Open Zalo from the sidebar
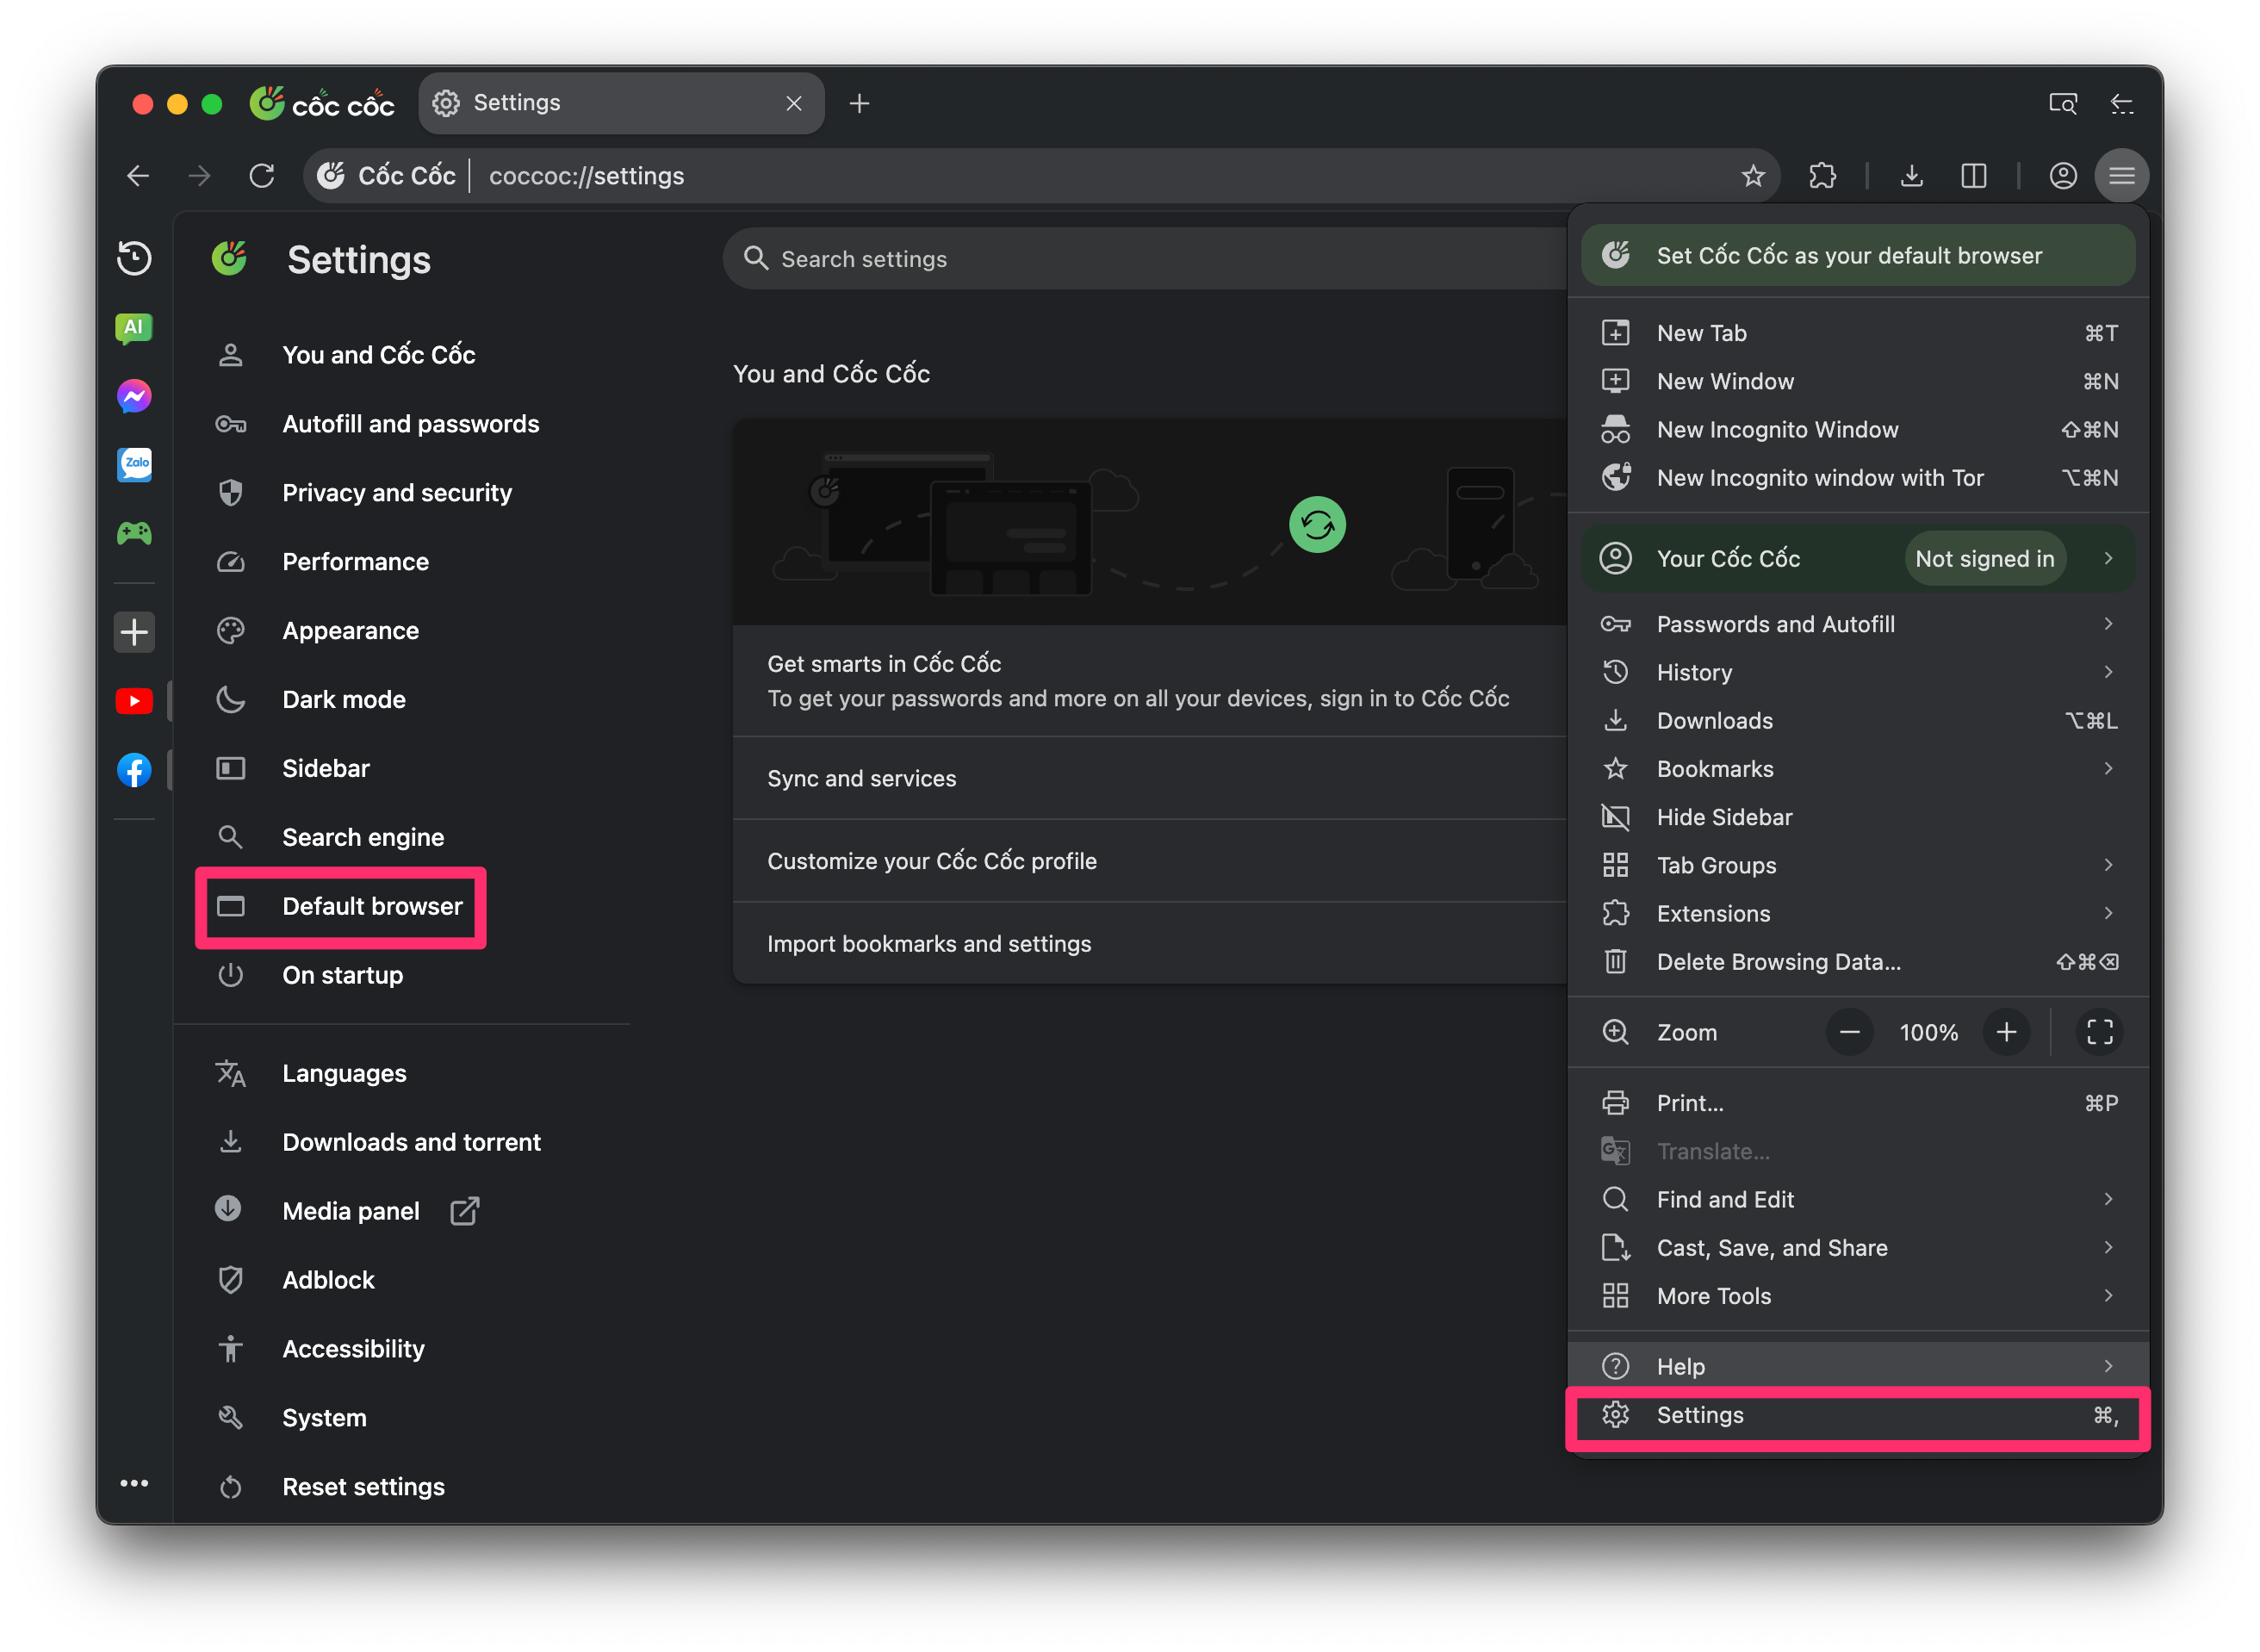2260x1652 pixels. (x=134, y=464)
